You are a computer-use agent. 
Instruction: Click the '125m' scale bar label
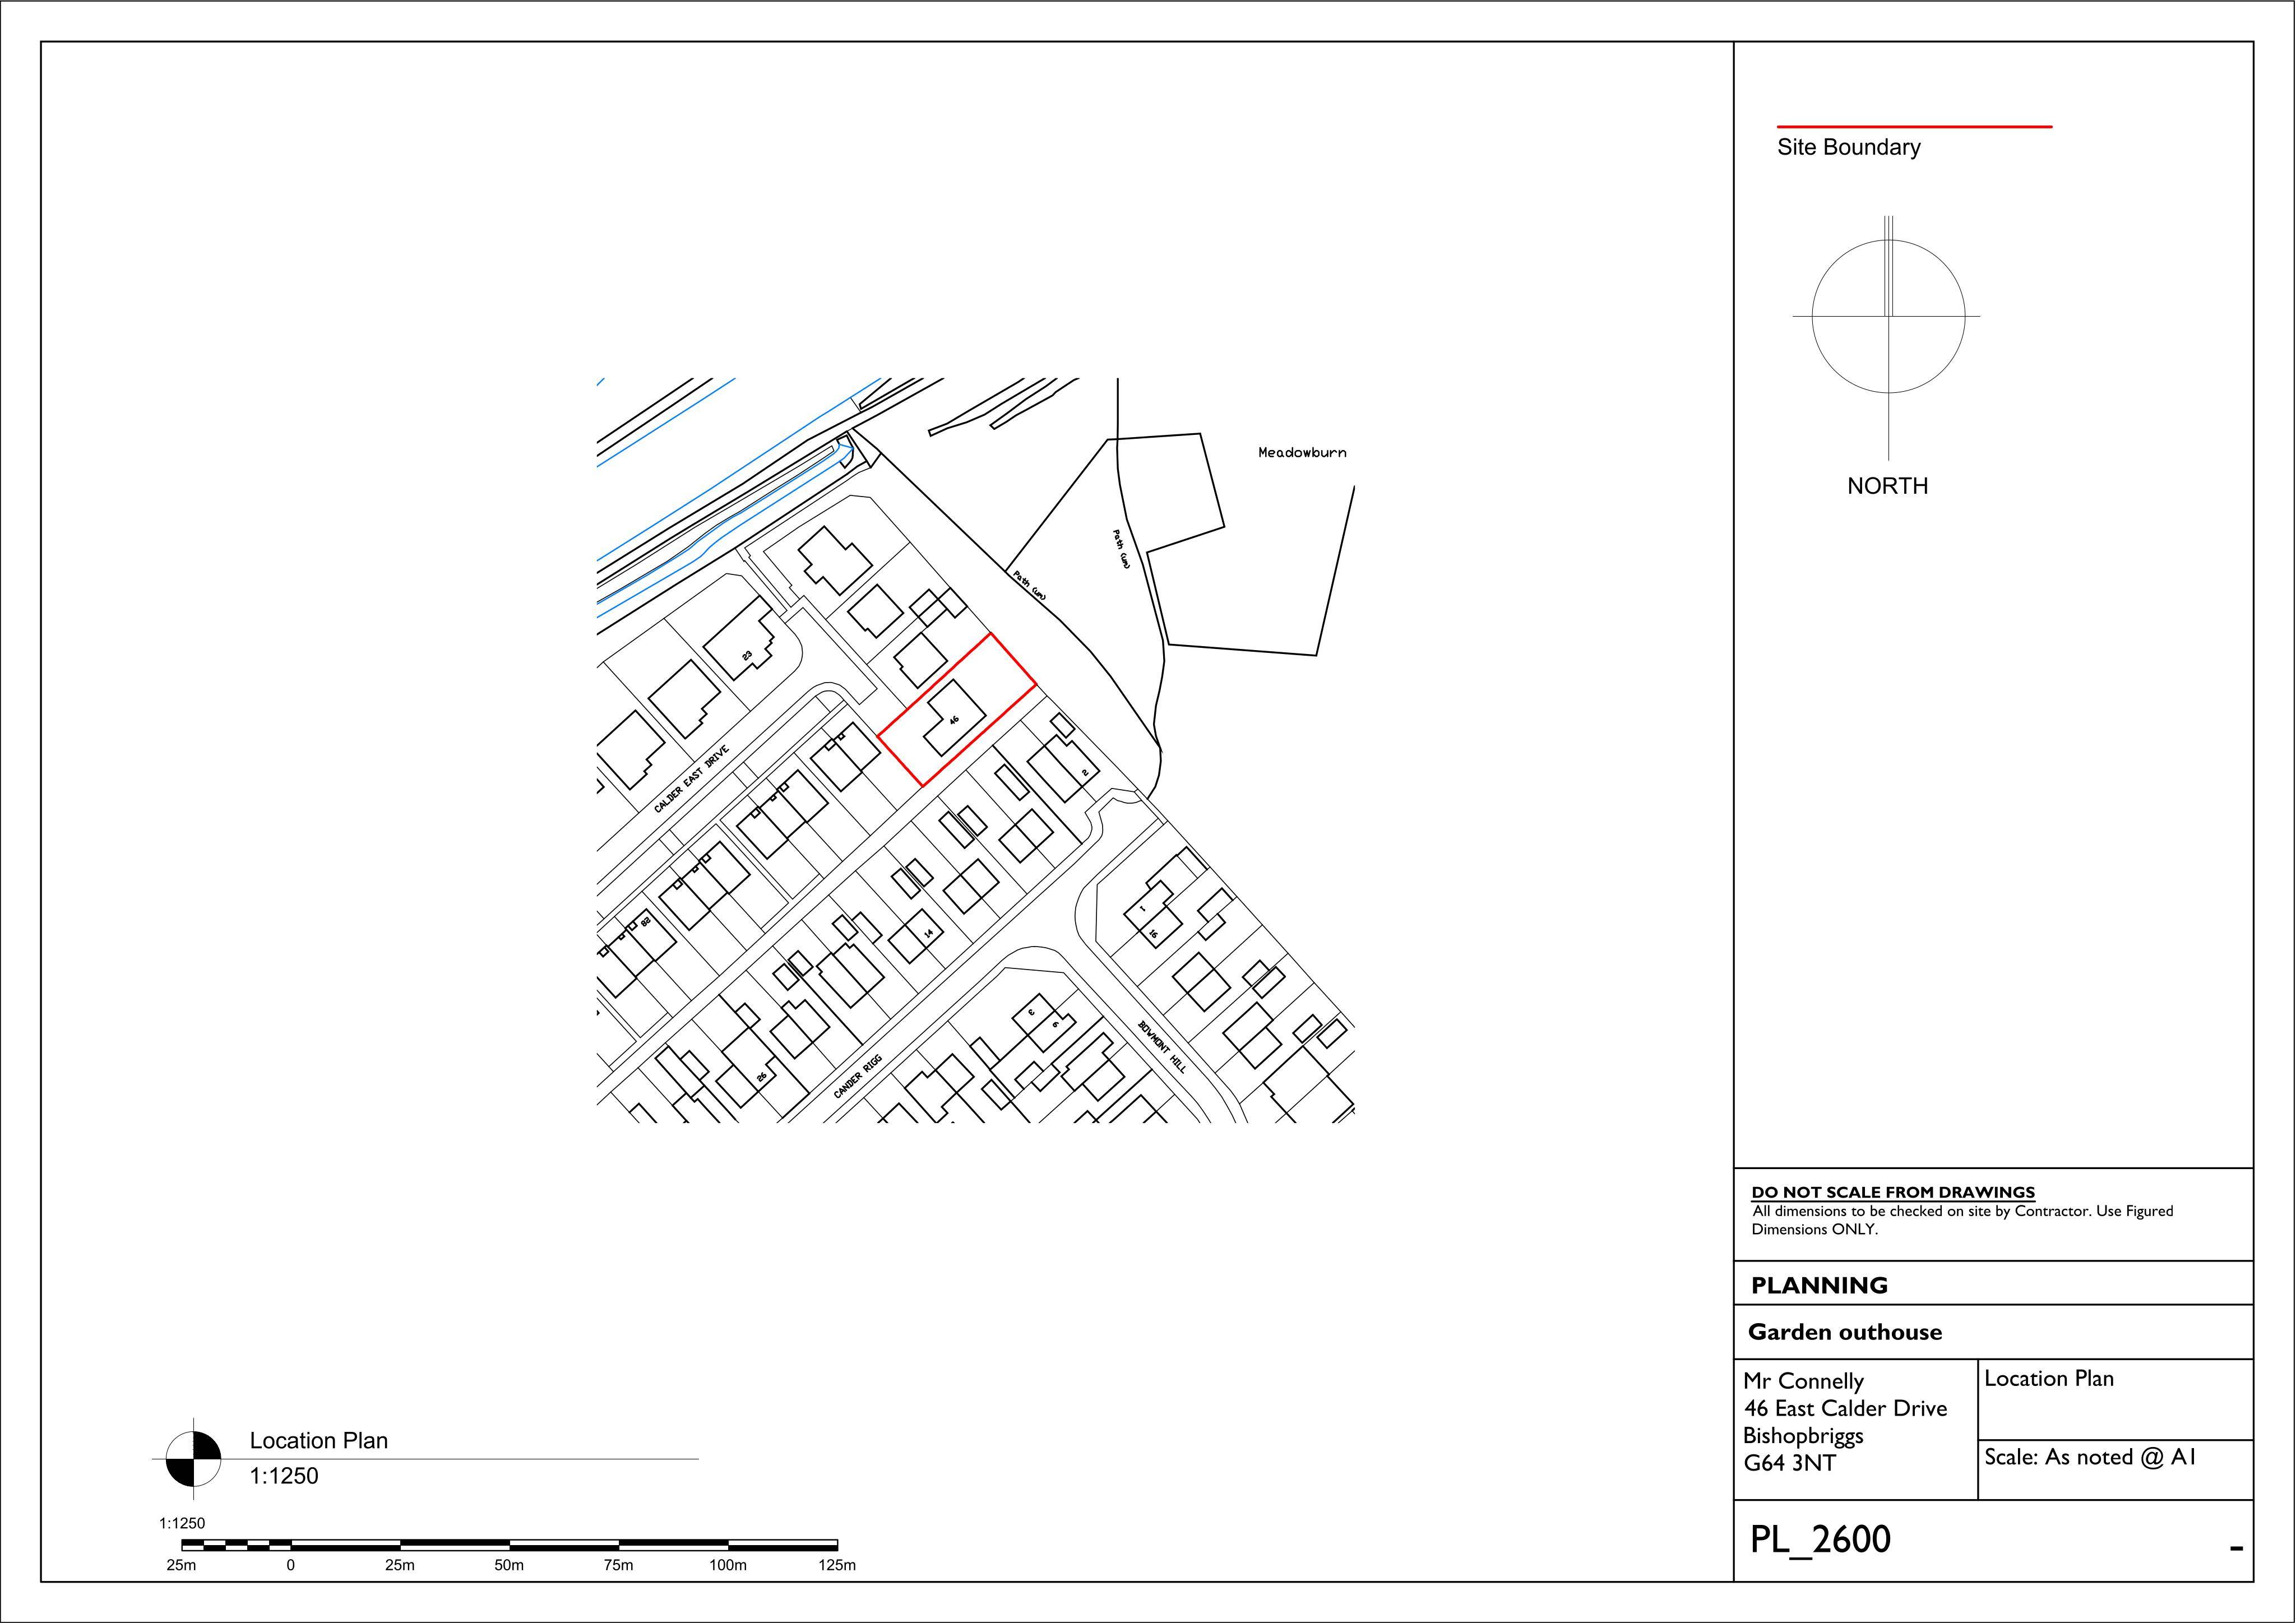[837, 1566]
